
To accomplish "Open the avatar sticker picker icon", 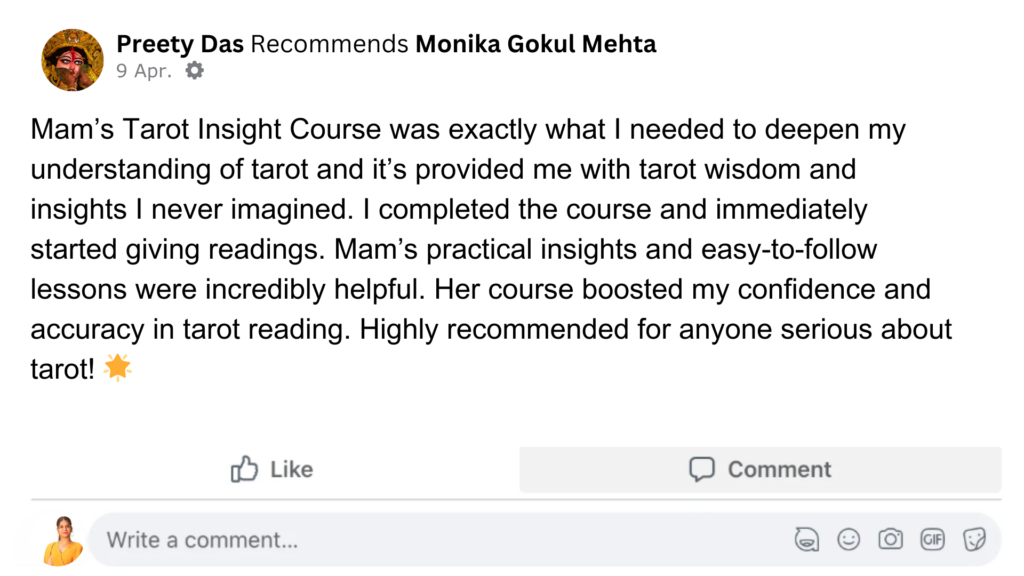I will [805, 540].
